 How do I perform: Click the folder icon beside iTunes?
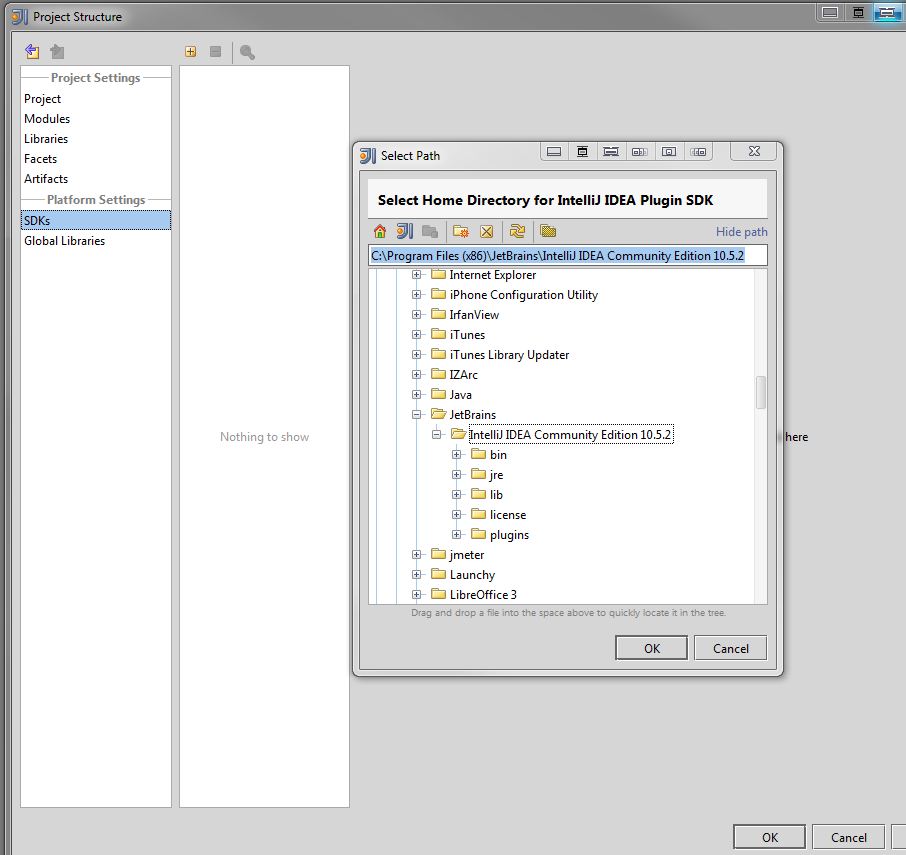[439, 334]
